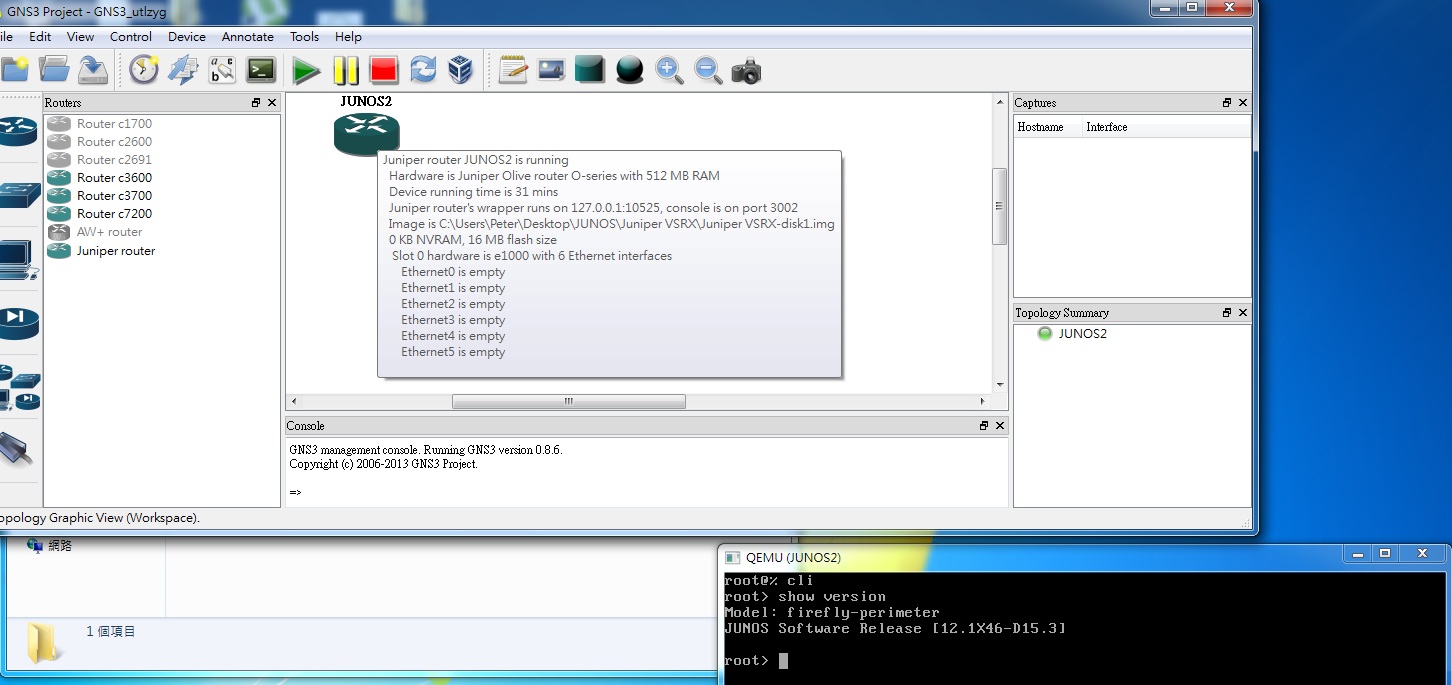Undock the Routers panel
The image size is (1452, 685).
click(256, 103)
